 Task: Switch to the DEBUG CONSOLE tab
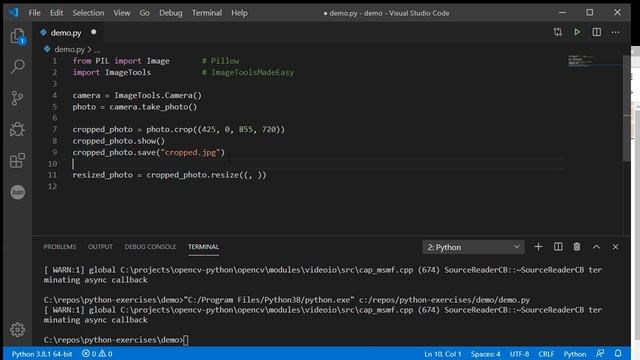pos(150,247)
